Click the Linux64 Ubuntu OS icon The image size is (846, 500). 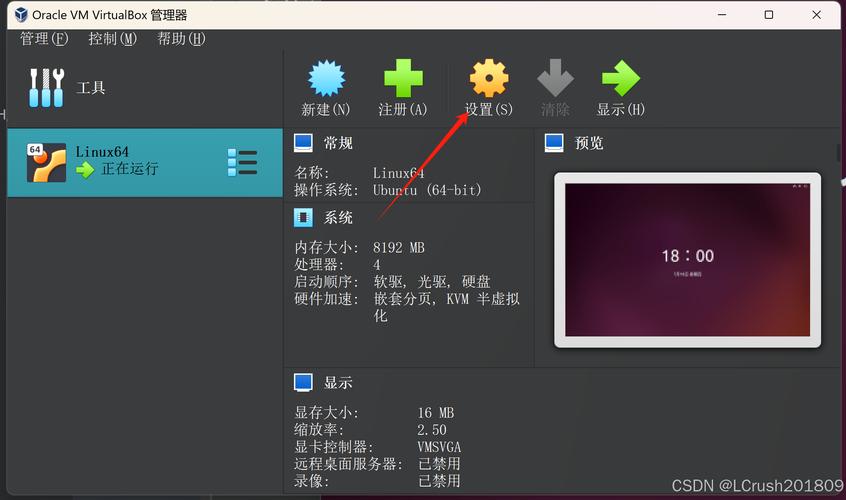pos(46,162)
